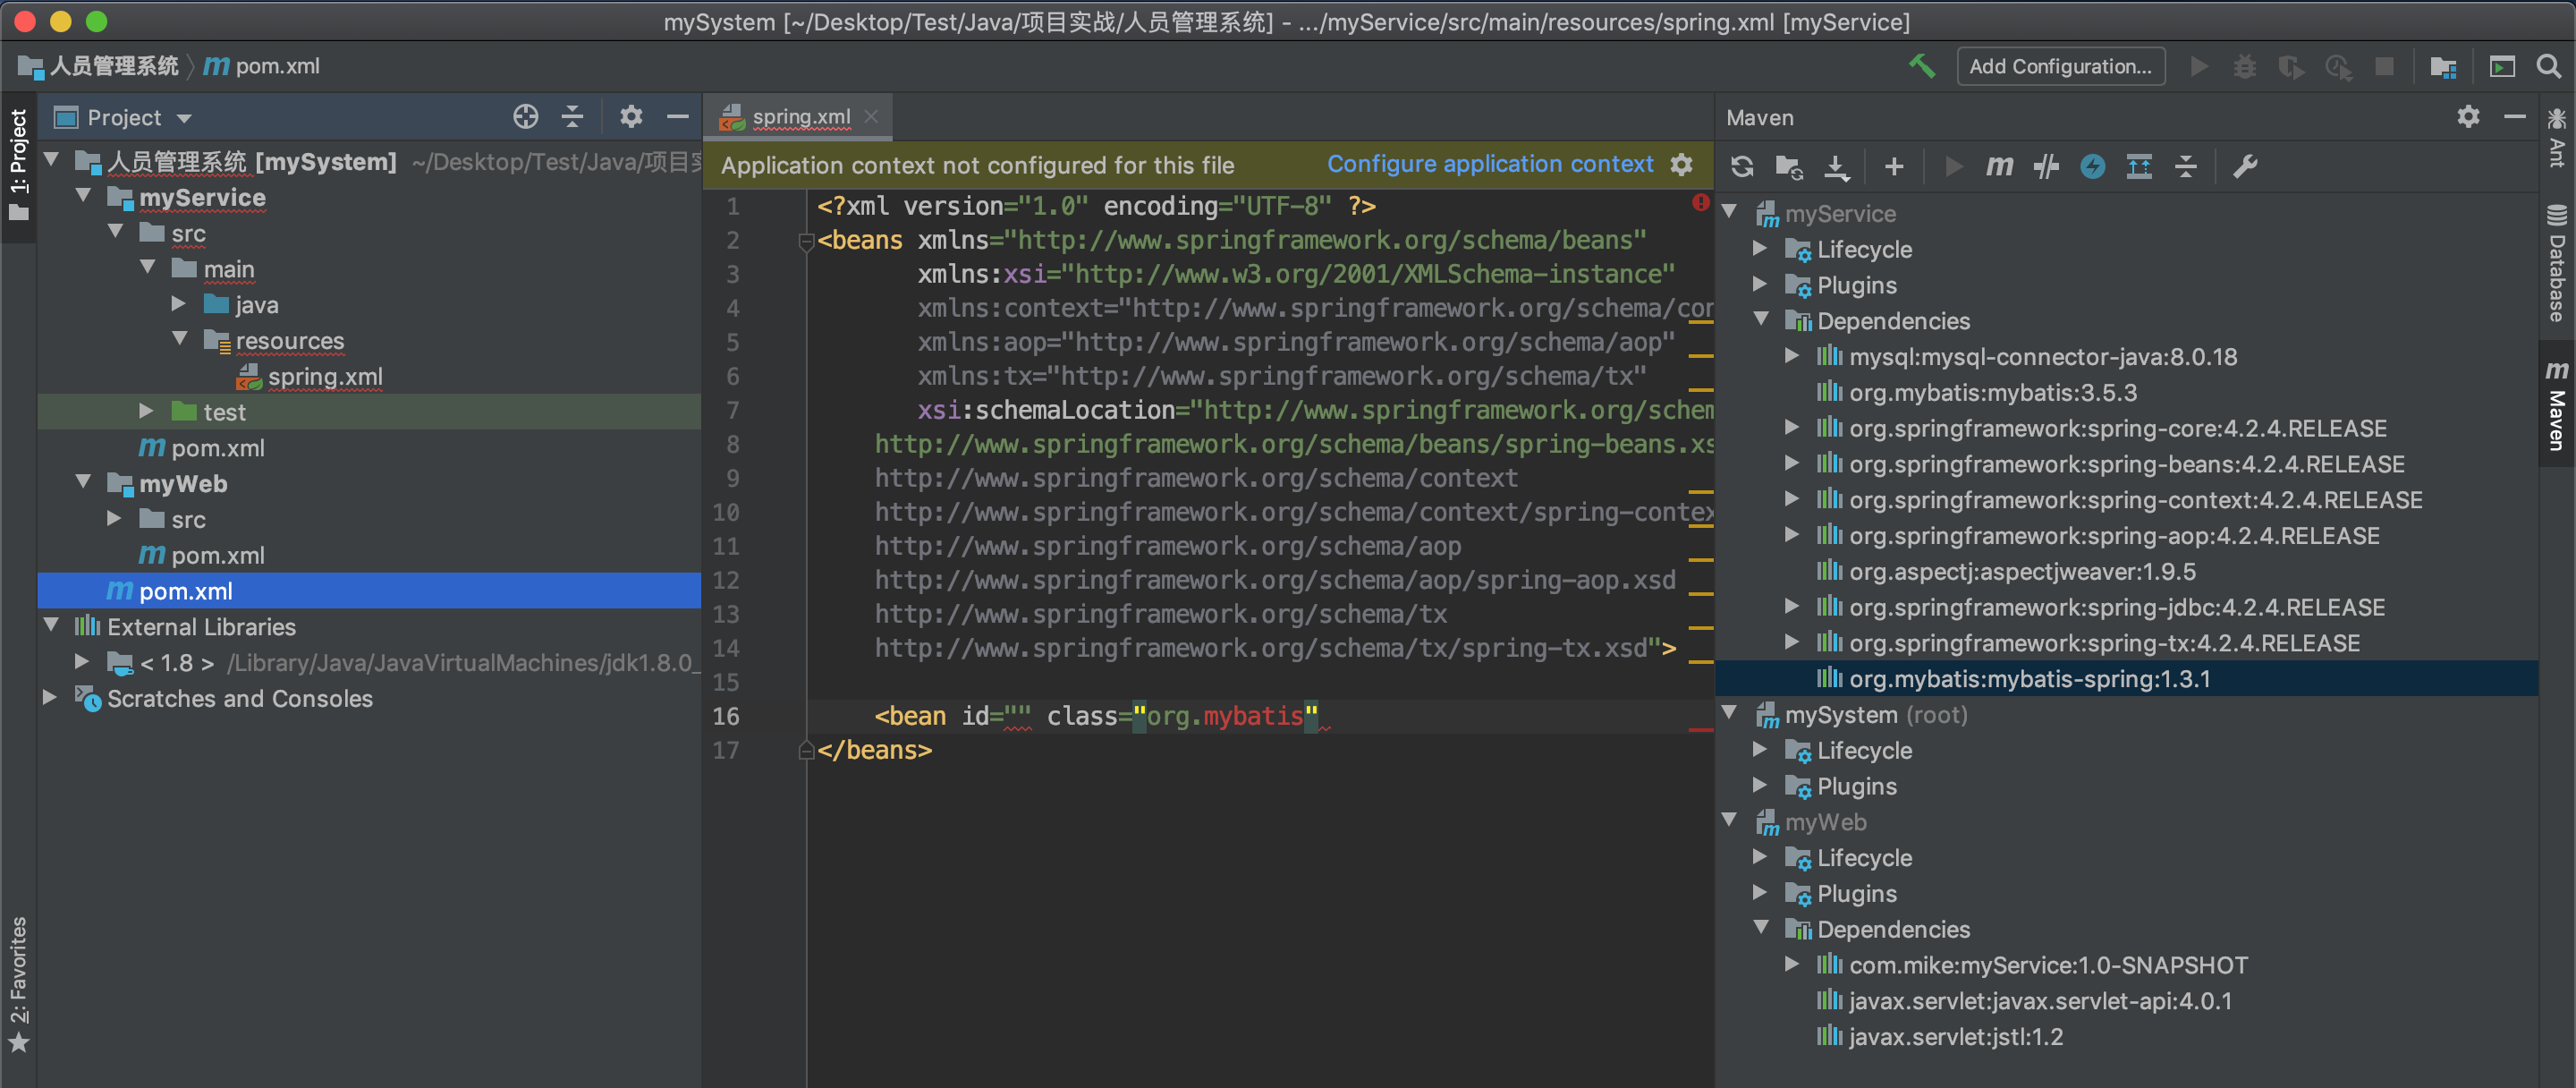
Task: Add Maven project with plus icon
Action: (x=1894, y=166)
